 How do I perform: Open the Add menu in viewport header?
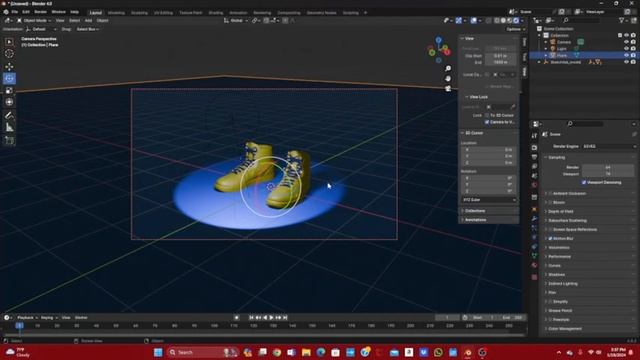88,20
